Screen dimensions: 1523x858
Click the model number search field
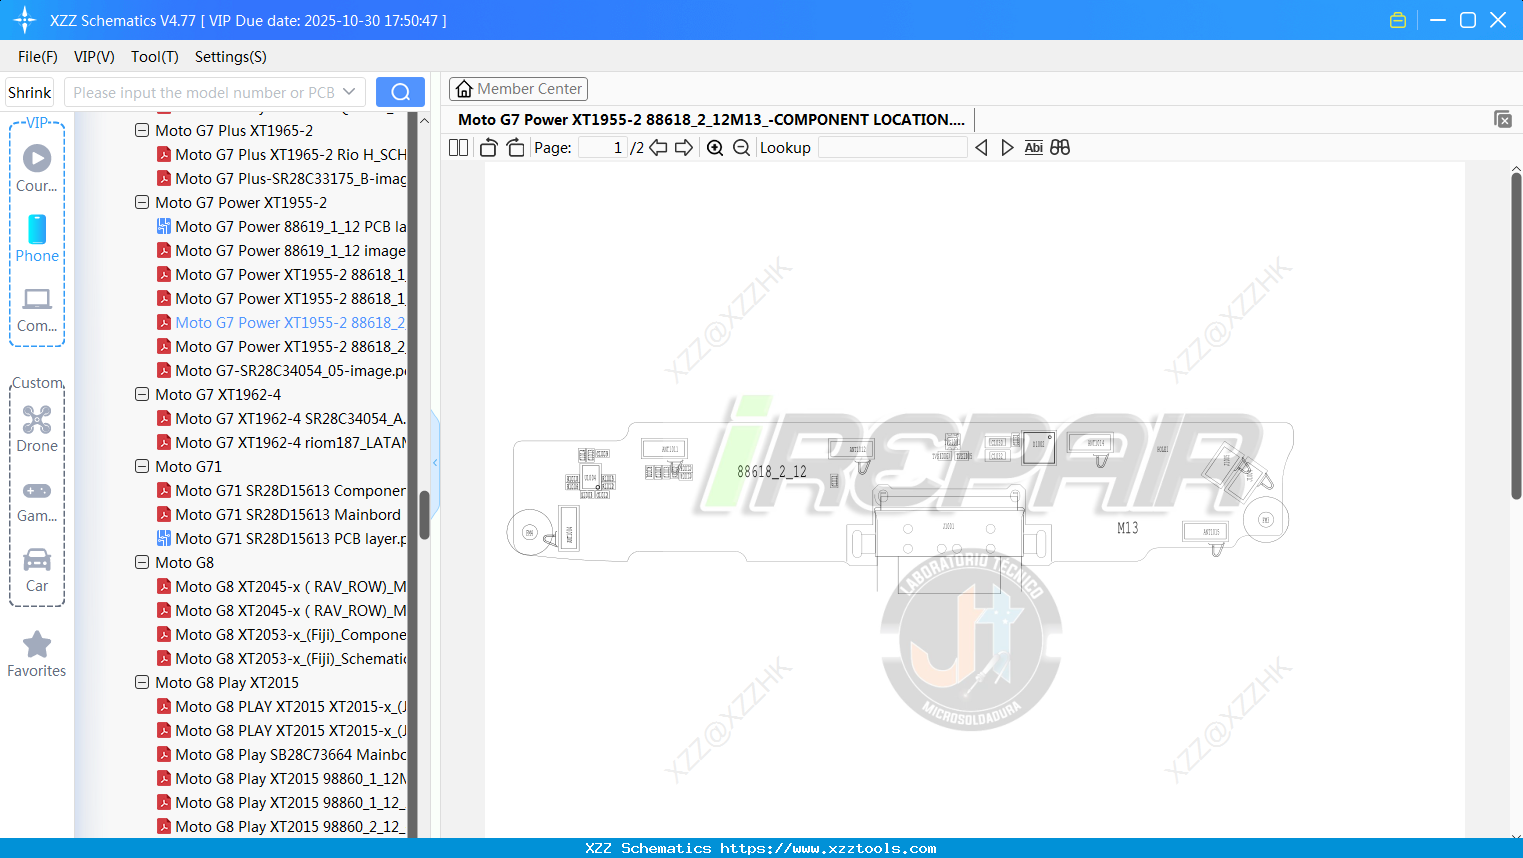204,92
